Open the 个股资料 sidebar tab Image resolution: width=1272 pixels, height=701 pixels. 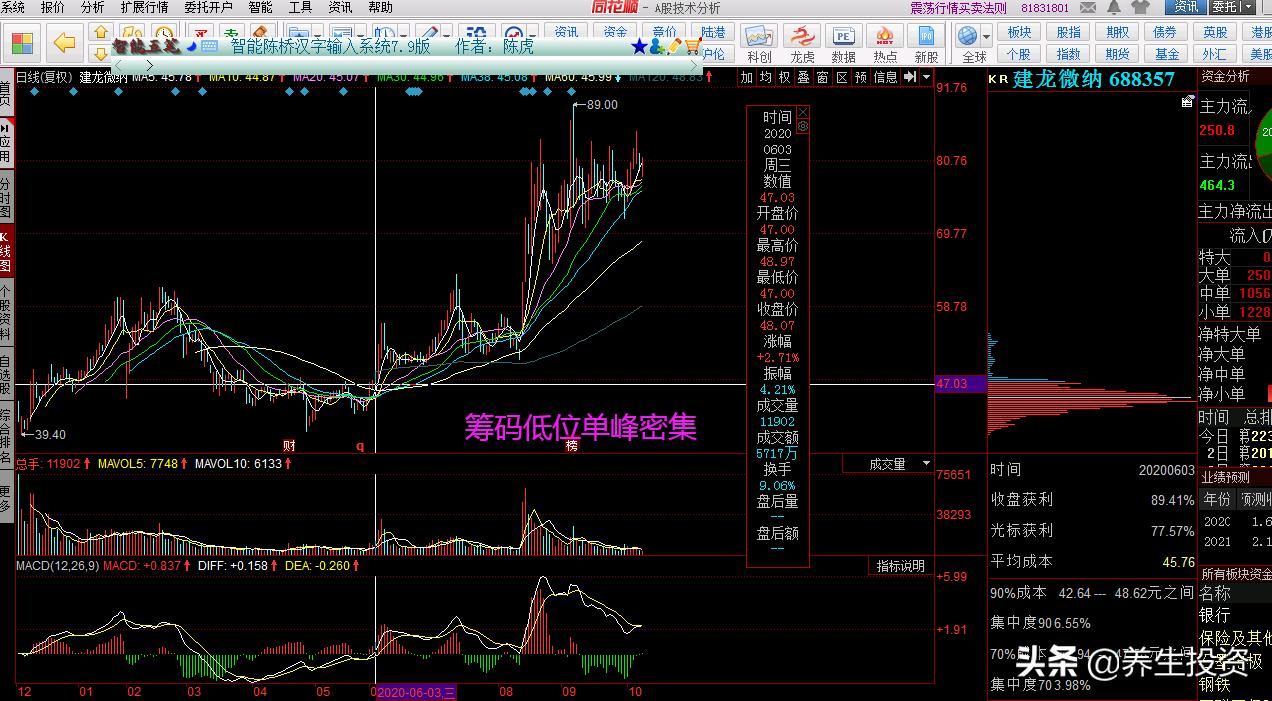coord(6,313)
